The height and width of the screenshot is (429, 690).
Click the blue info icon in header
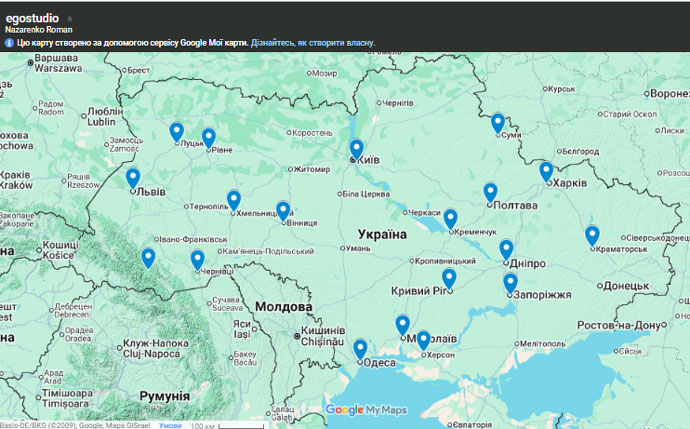(10, 43)
